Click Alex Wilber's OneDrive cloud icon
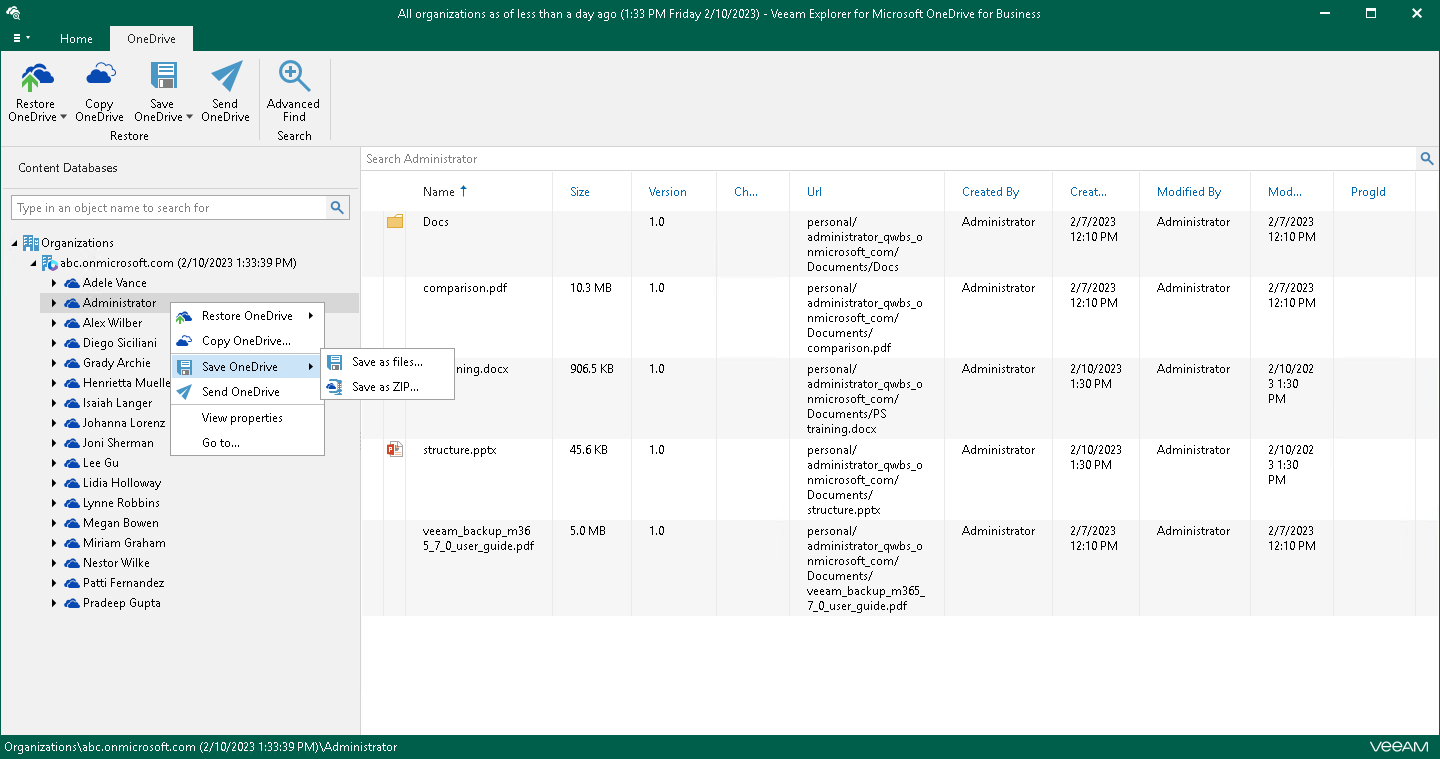Viewport: 1440px width, 759px height. point(72,323)
